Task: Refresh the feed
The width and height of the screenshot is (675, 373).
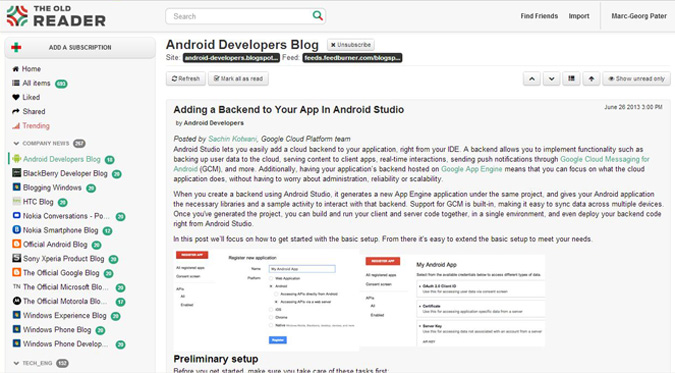Action: [x=186, y=79]
